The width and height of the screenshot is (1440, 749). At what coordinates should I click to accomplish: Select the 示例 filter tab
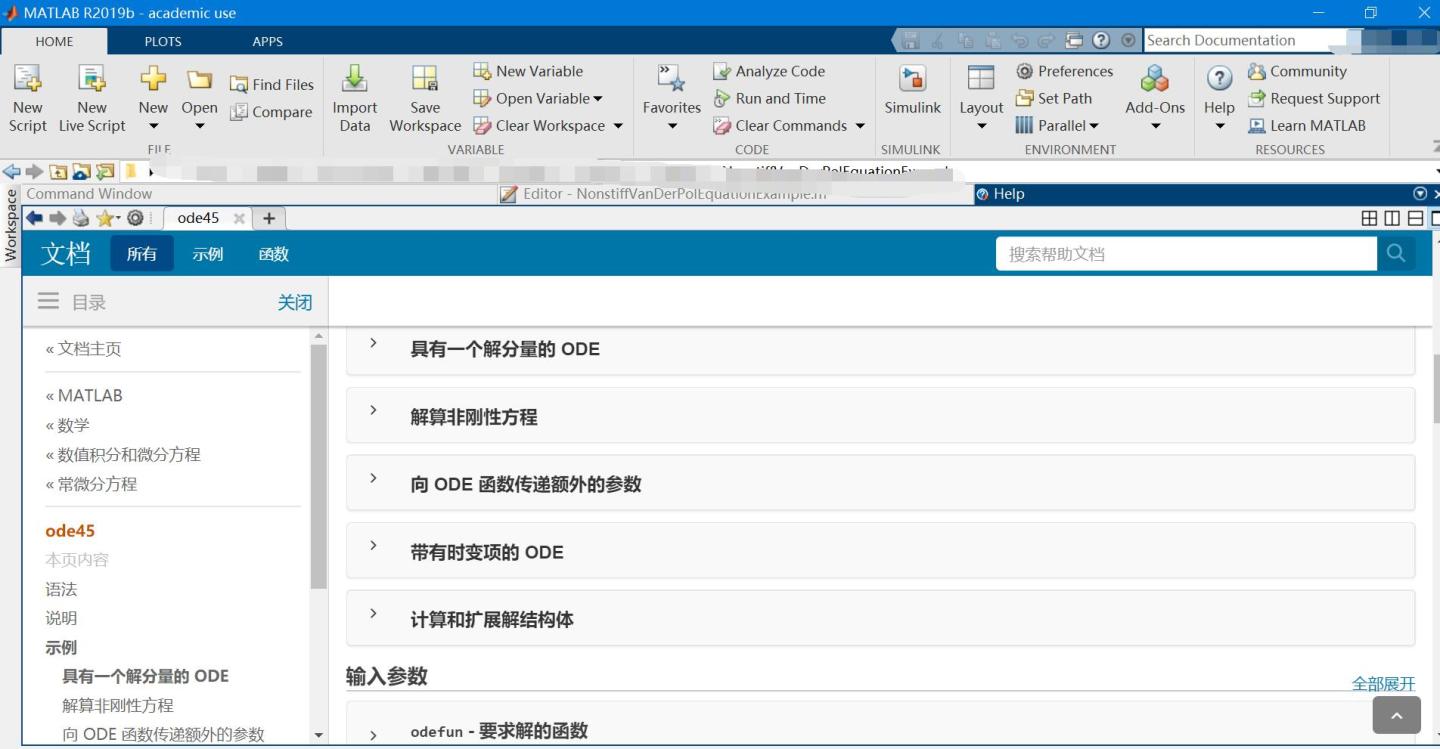(208, 254)
